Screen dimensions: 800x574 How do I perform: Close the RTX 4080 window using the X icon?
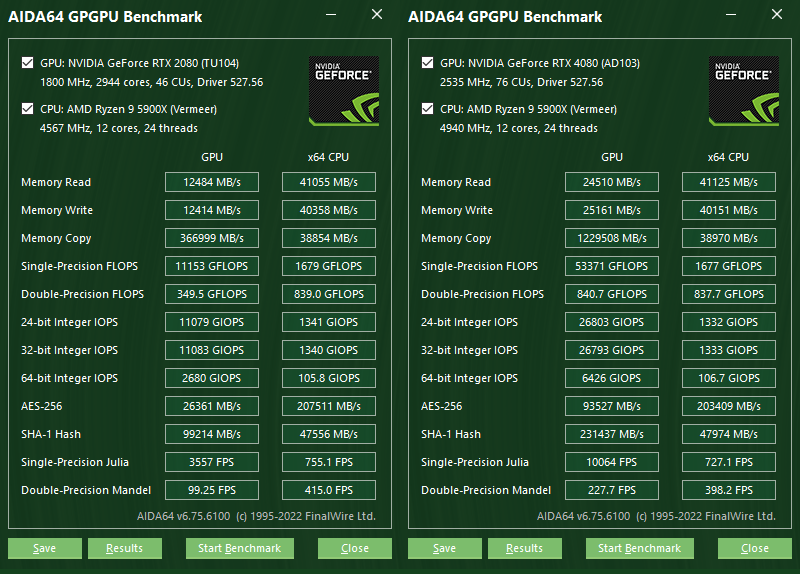pos(777,14)
